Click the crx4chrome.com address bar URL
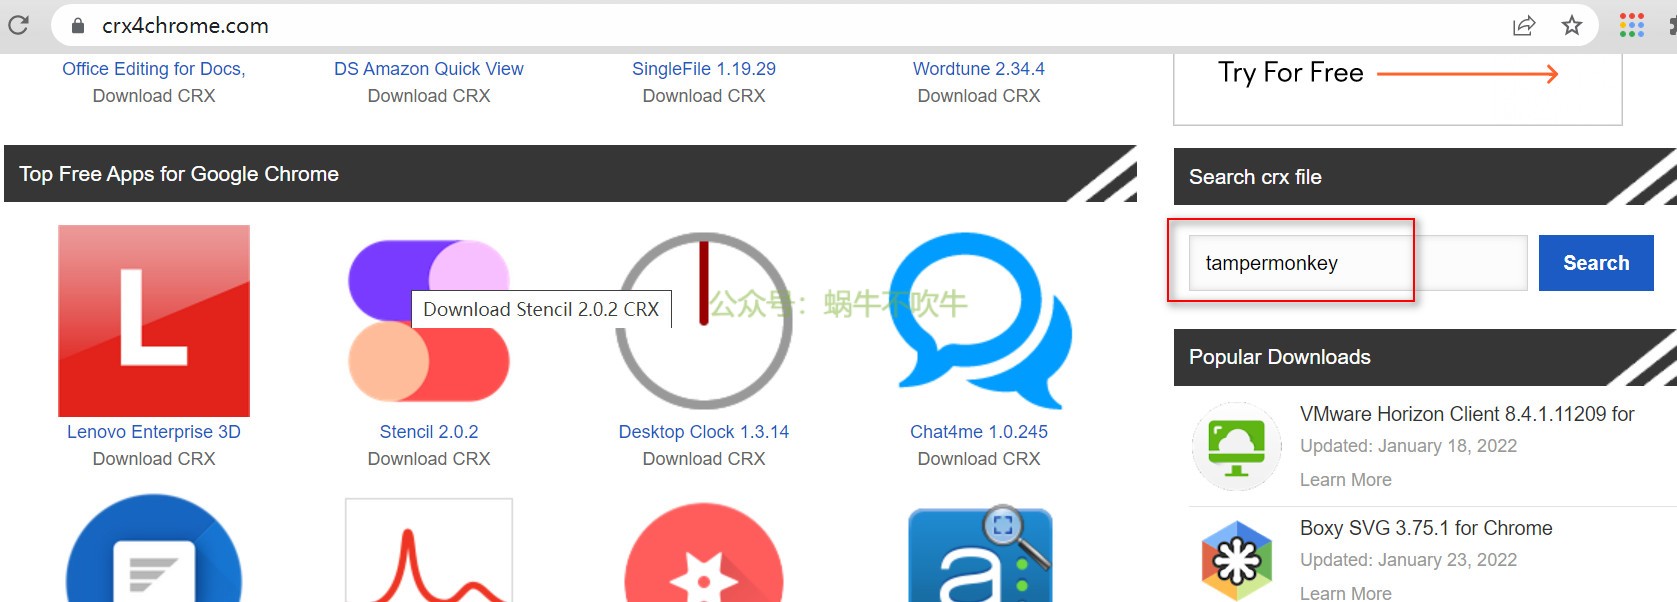The image size is (1677, 602). tap(185, 26)
